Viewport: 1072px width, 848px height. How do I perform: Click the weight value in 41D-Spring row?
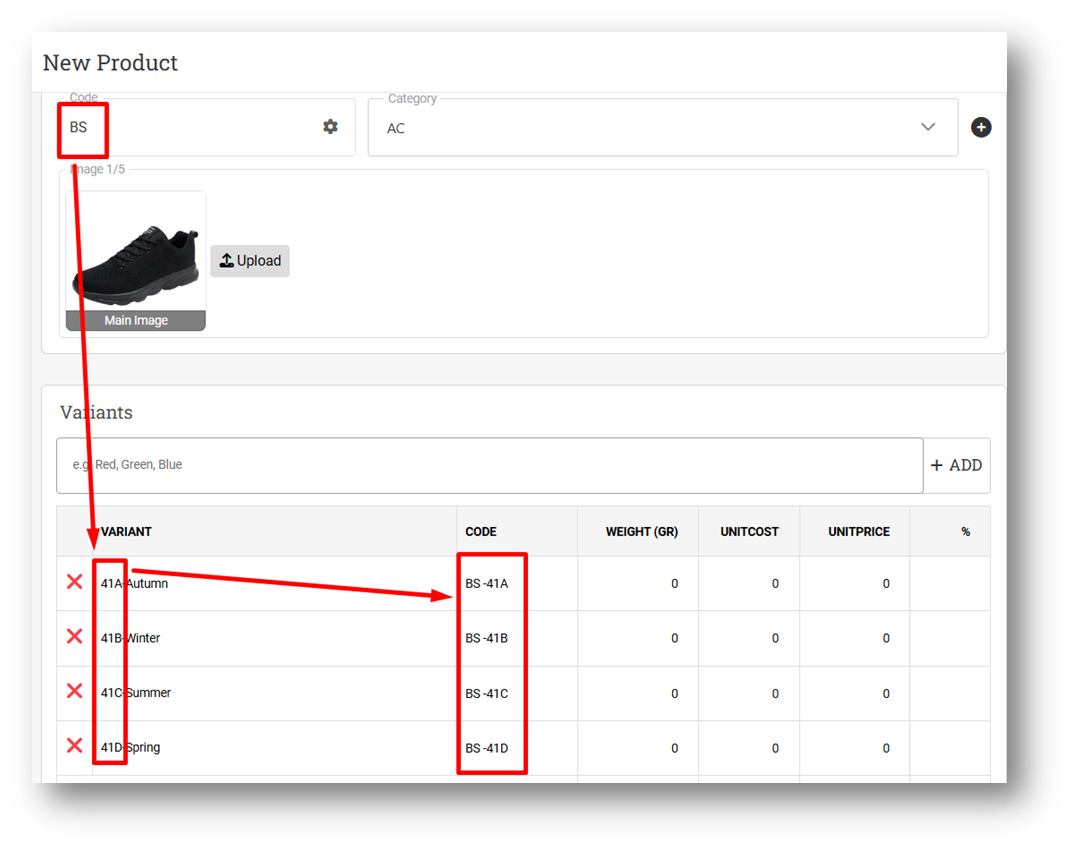674,748
